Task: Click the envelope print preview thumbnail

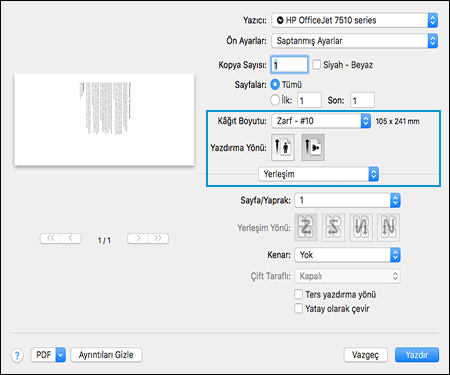Action: [104, 120]
